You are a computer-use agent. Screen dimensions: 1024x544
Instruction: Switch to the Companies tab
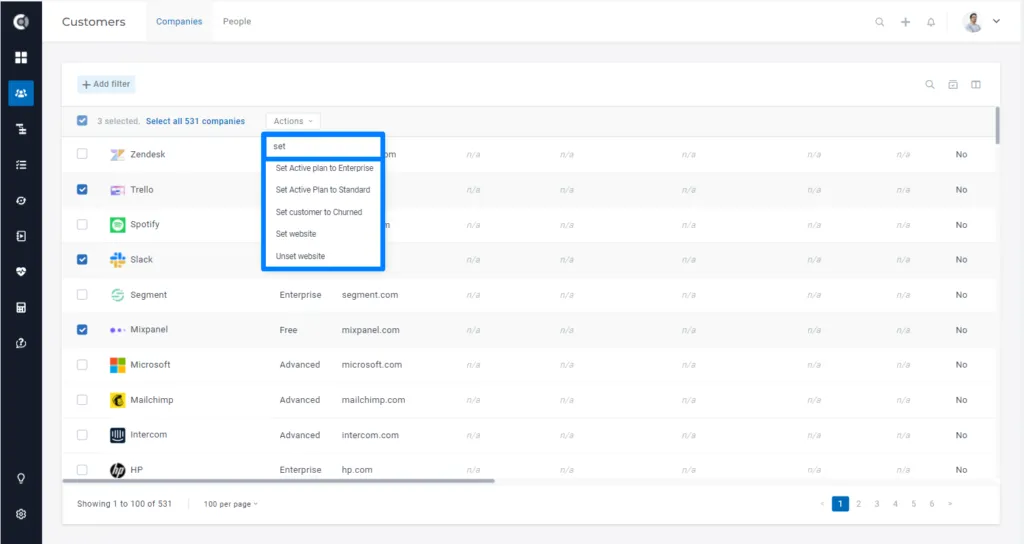pos(179,22)
